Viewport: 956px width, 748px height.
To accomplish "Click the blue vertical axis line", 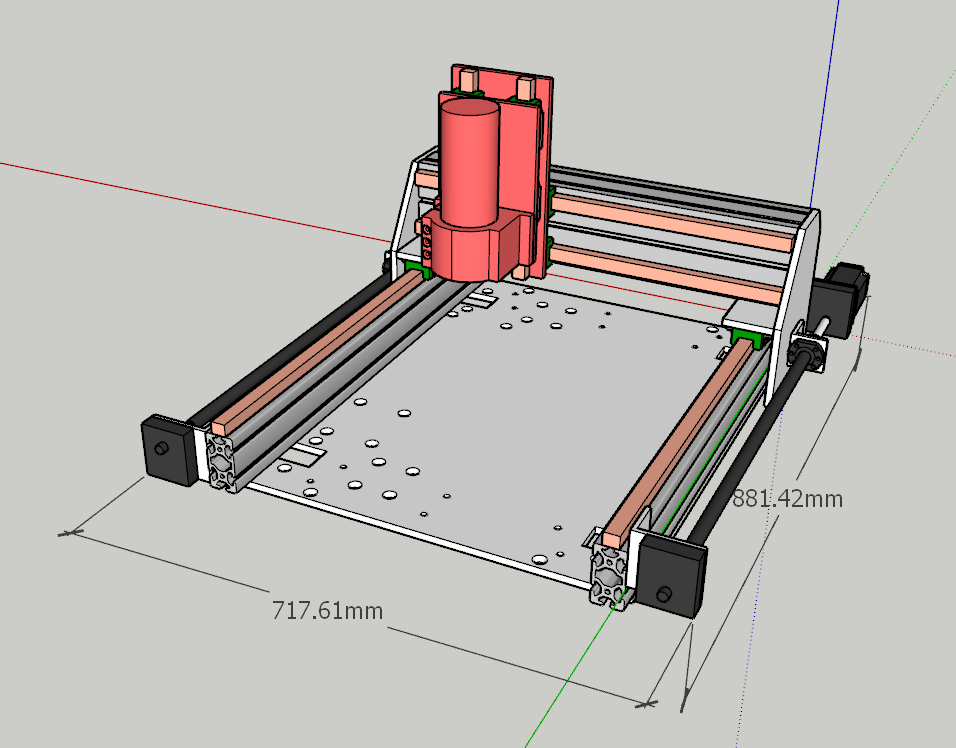I will tap(826, 100).
